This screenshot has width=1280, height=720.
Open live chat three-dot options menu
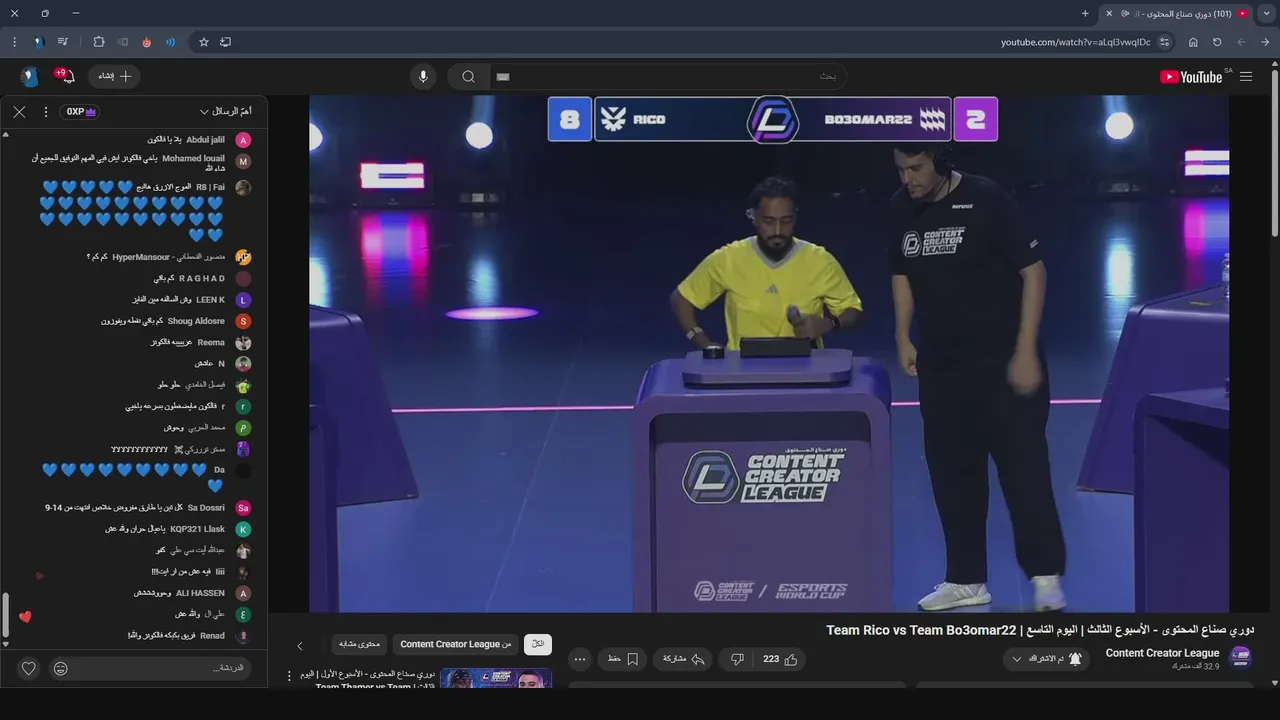click(45, 111)
